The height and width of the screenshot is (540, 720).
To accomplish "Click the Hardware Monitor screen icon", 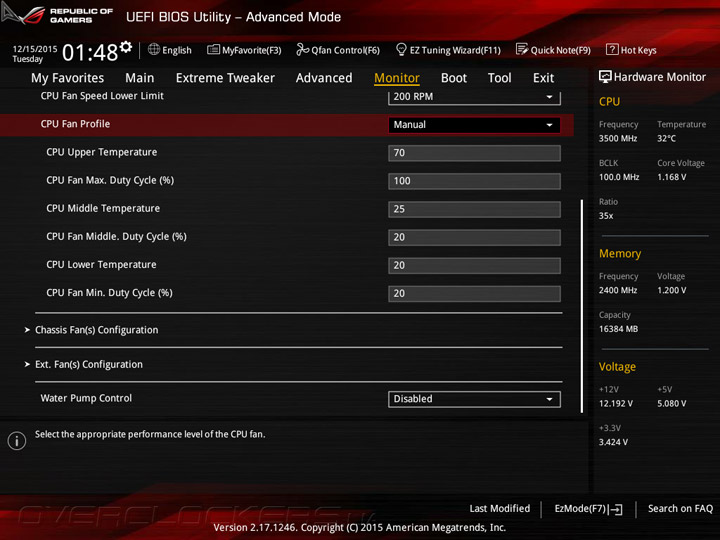I will pos(605,77).
